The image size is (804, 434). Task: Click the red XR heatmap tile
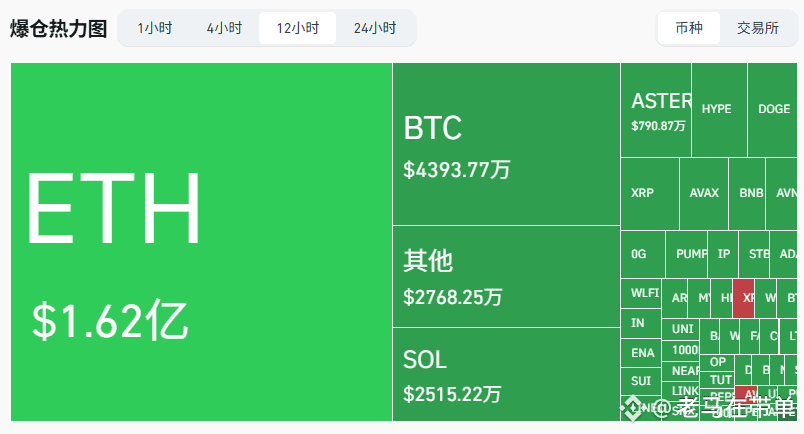coord(743,299)
